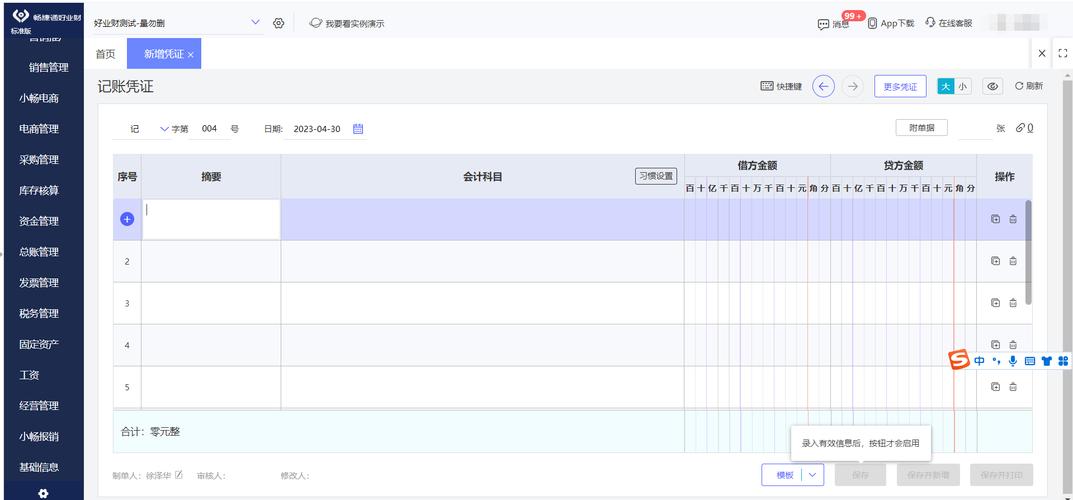Click the Sogou IME microphone icon
Screen dimensions: 1073x500
click(x=1013, y=361)
